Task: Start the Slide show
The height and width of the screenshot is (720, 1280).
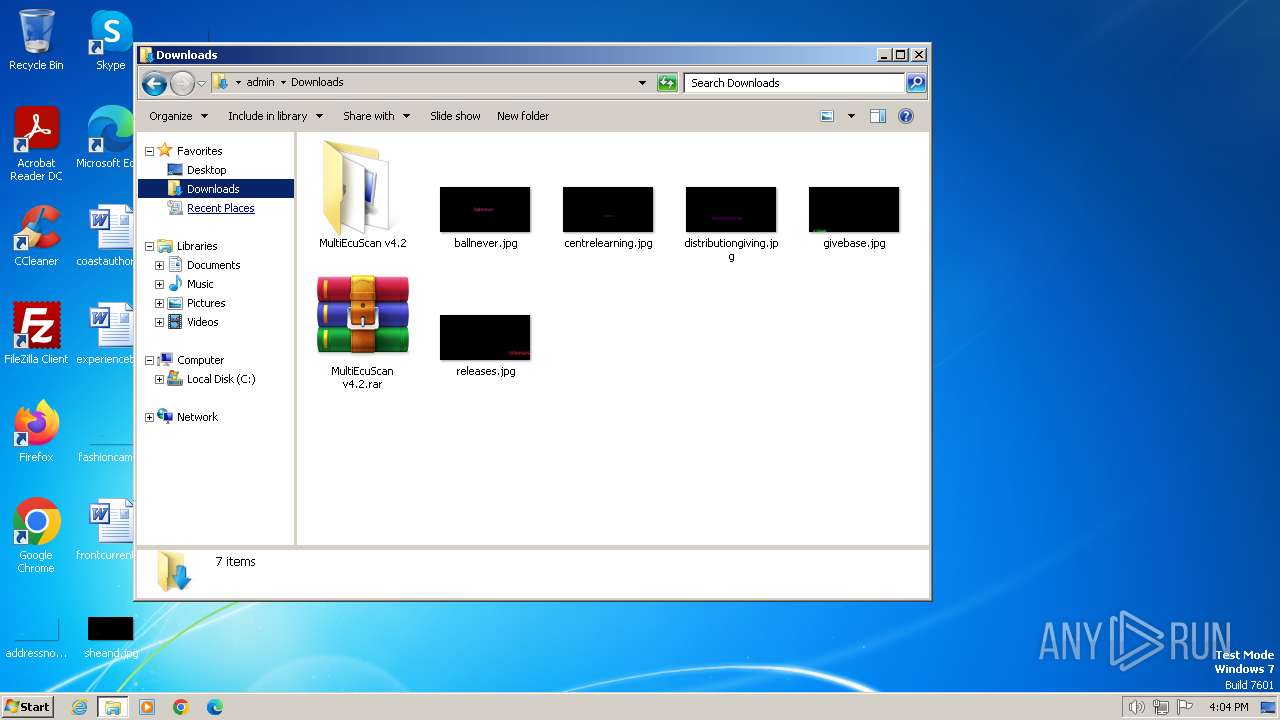Action: click(455, 116)
